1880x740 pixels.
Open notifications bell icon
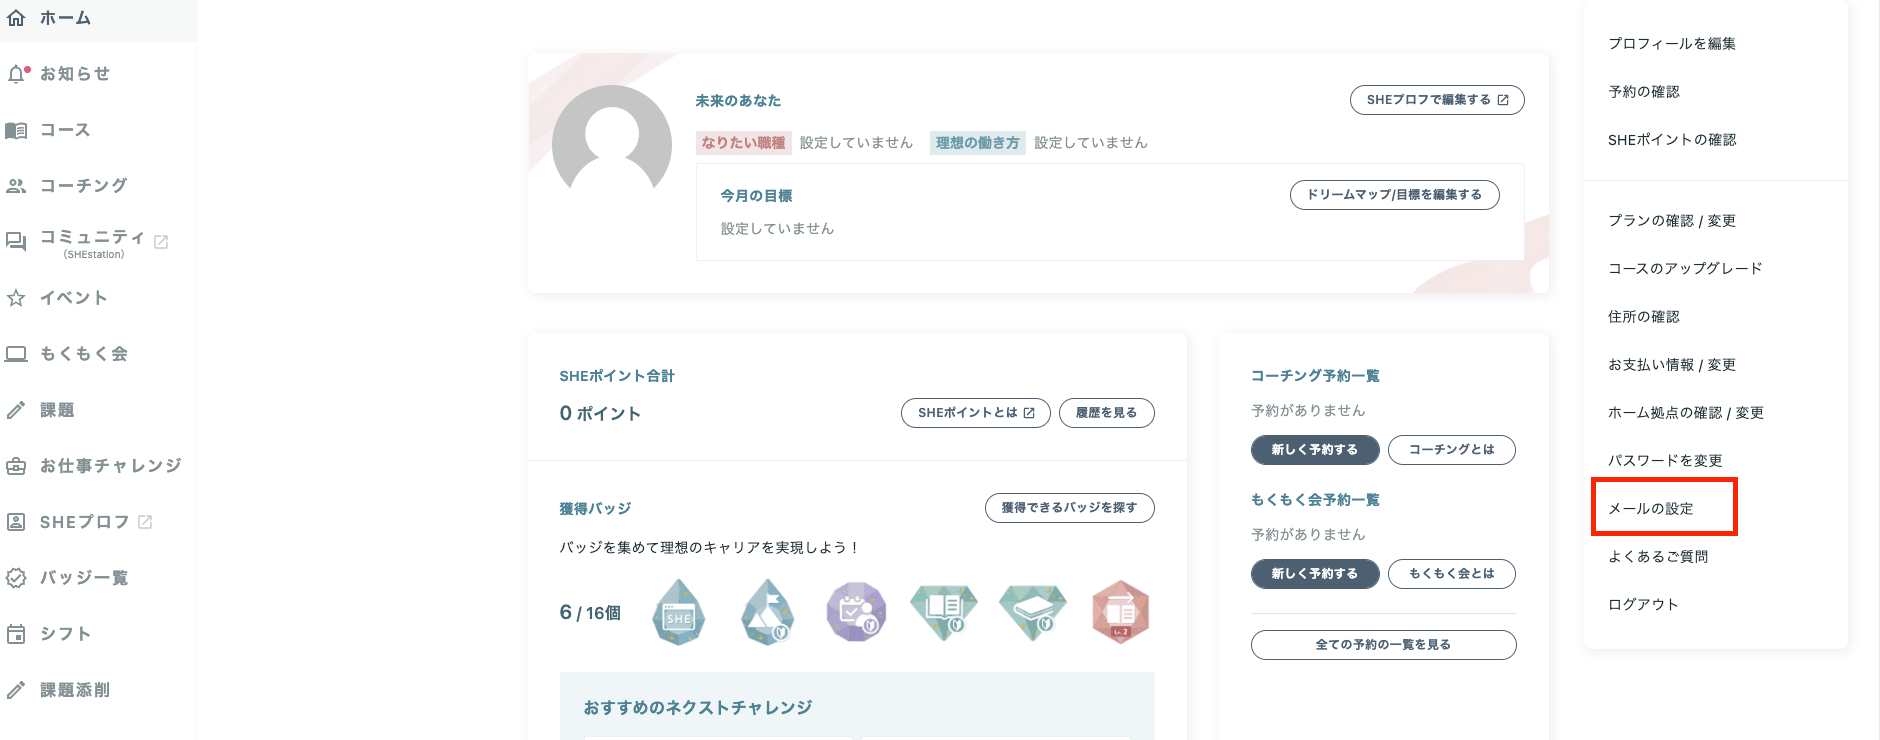coord(16,74)
